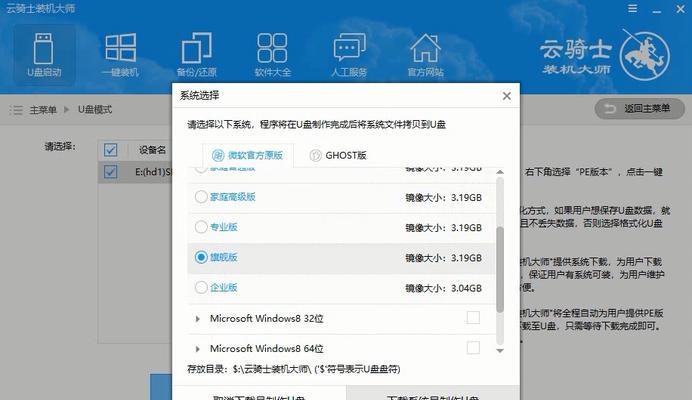Click the 企业版 link text
This screenshot has height=400, width=692.
tap(224, 287)
